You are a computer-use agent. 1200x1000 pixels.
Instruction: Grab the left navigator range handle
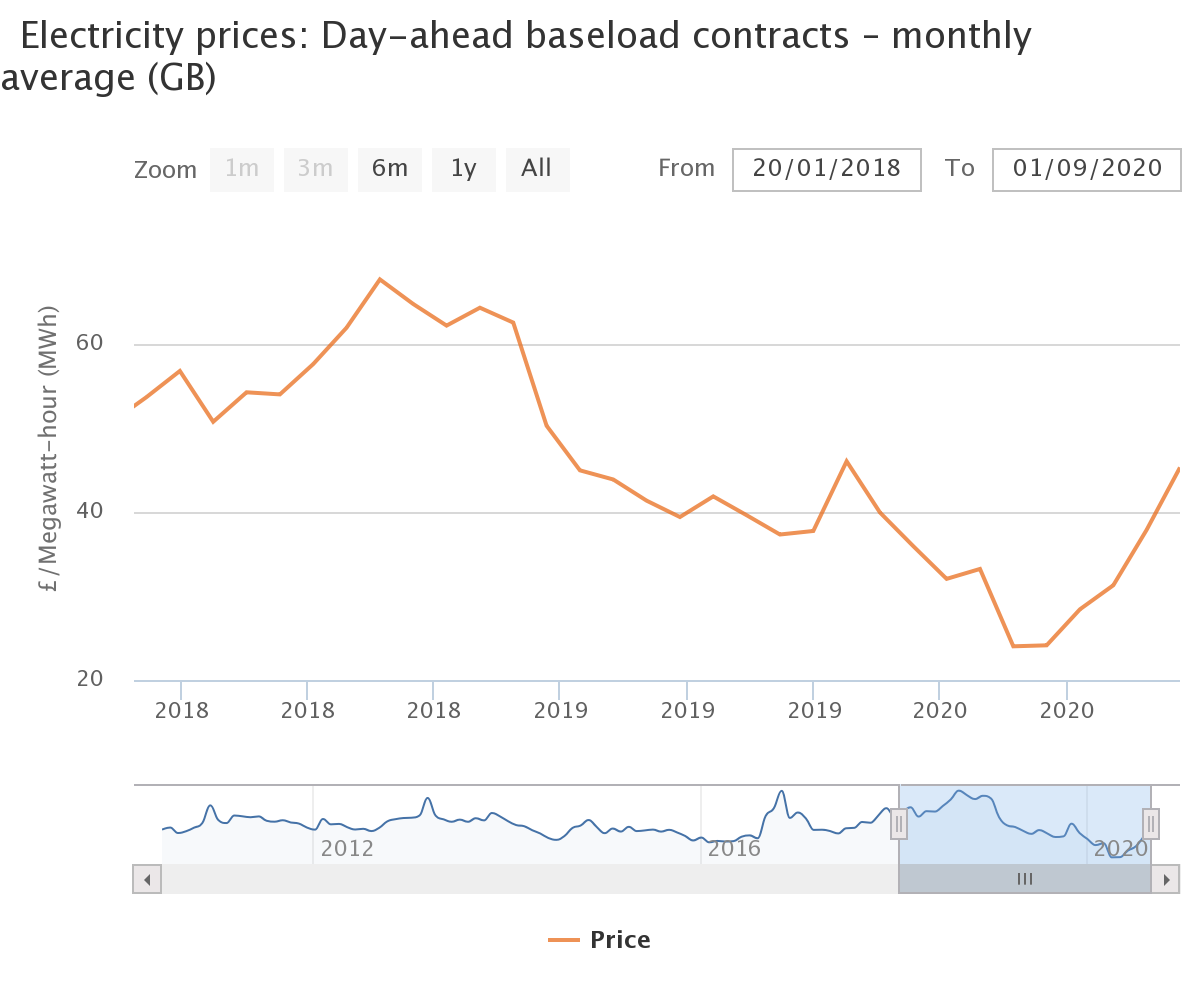point(899,824)
